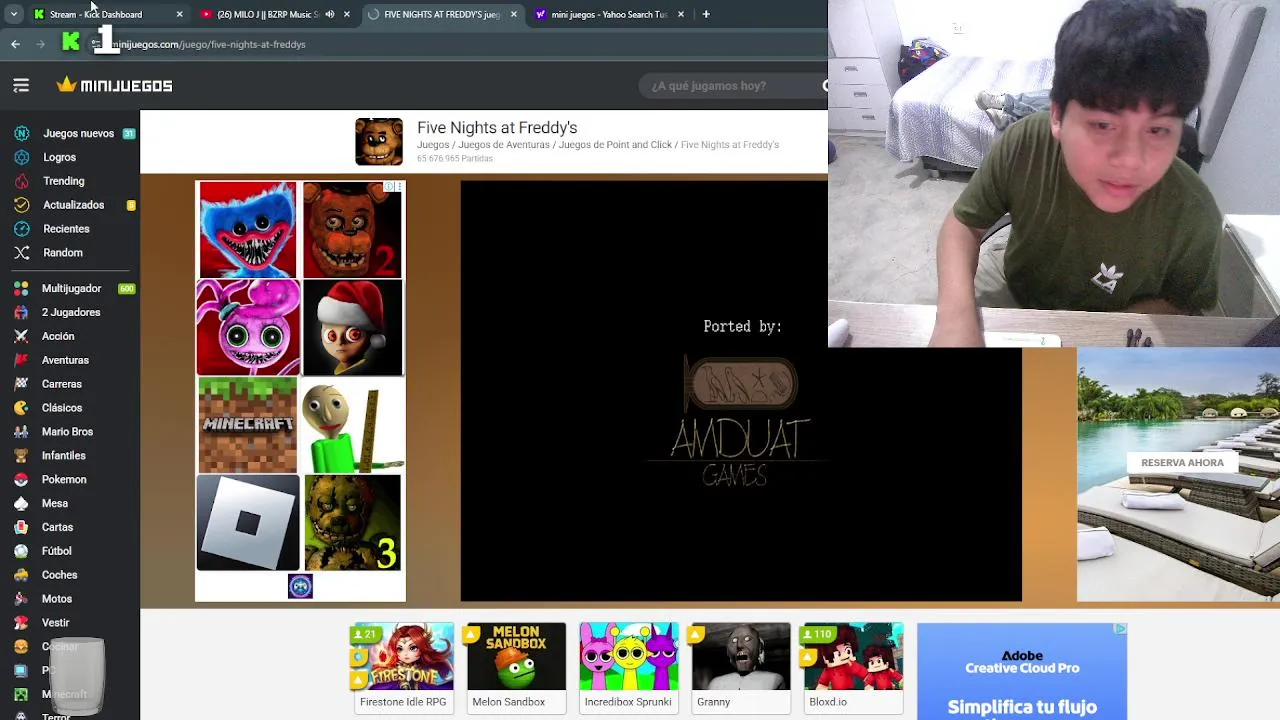1280x720 pixels.
Task: Click the Infantiles category icon
Action: tap(21, 456)
